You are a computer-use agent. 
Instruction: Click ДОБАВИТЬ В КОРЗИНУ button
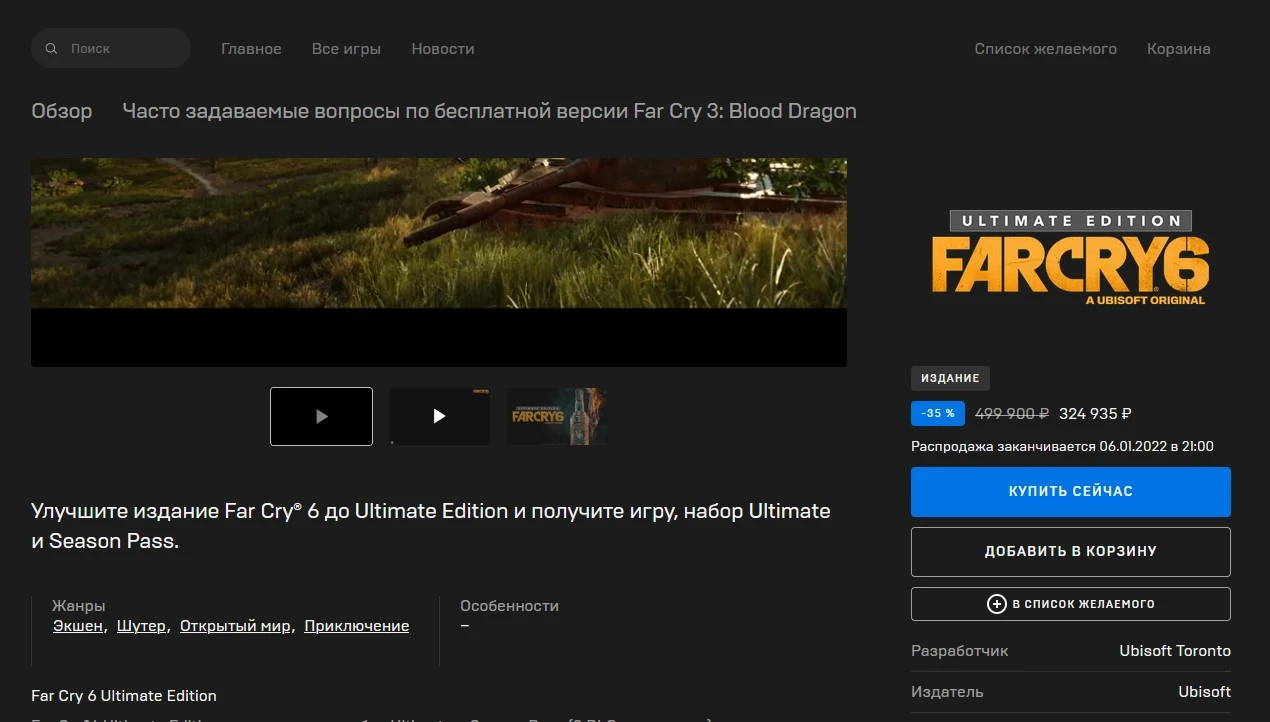1071,552
